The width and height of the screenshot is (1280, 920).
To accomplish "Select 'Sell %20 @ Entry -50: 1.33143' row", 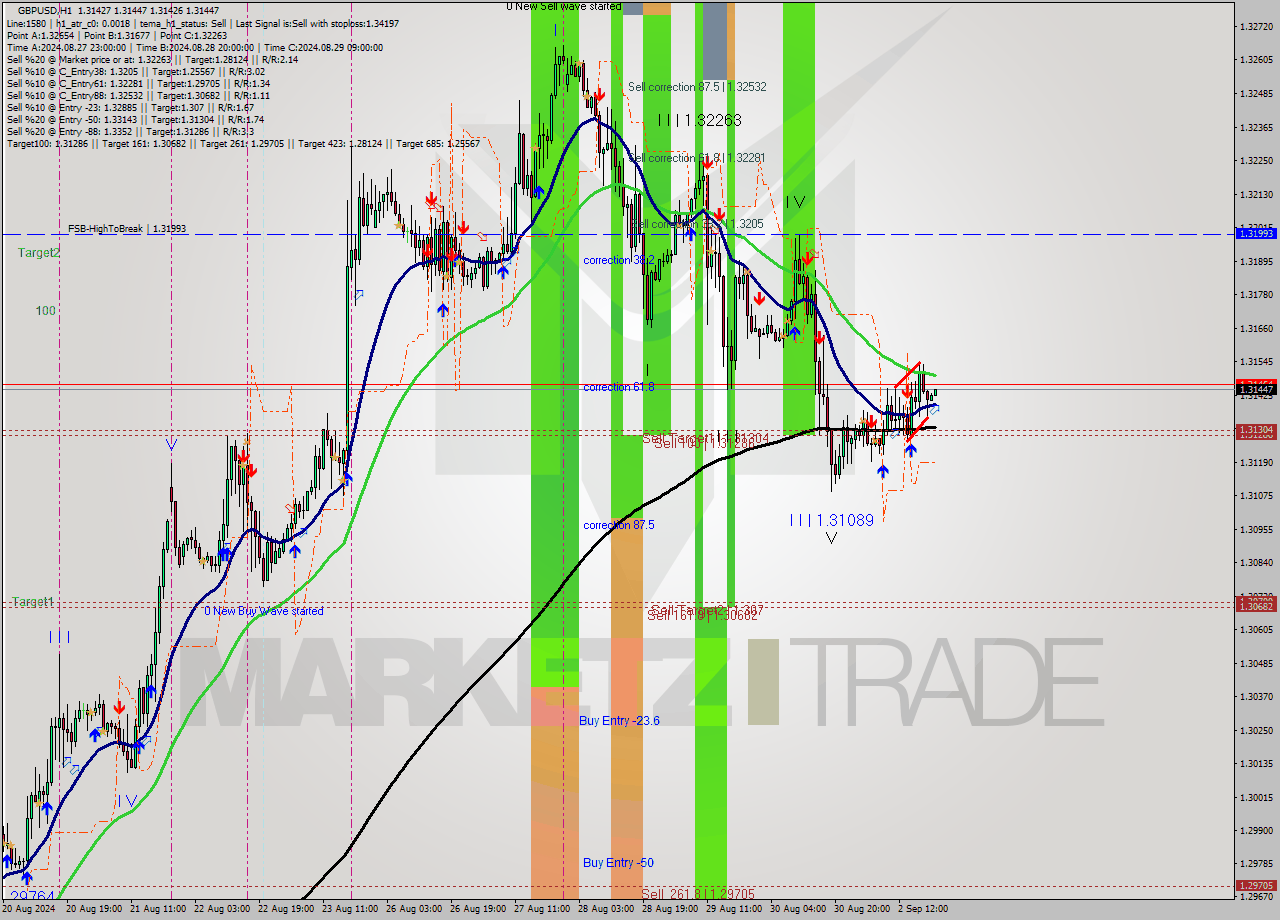I will click(135, 119).
